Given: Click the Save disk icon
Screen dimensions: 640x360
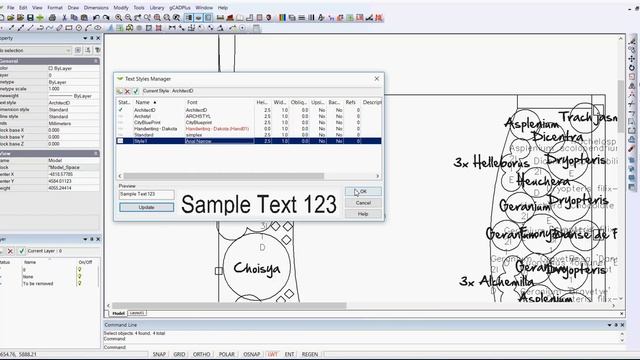Looking at the screenshot, I should coord(30,18).
